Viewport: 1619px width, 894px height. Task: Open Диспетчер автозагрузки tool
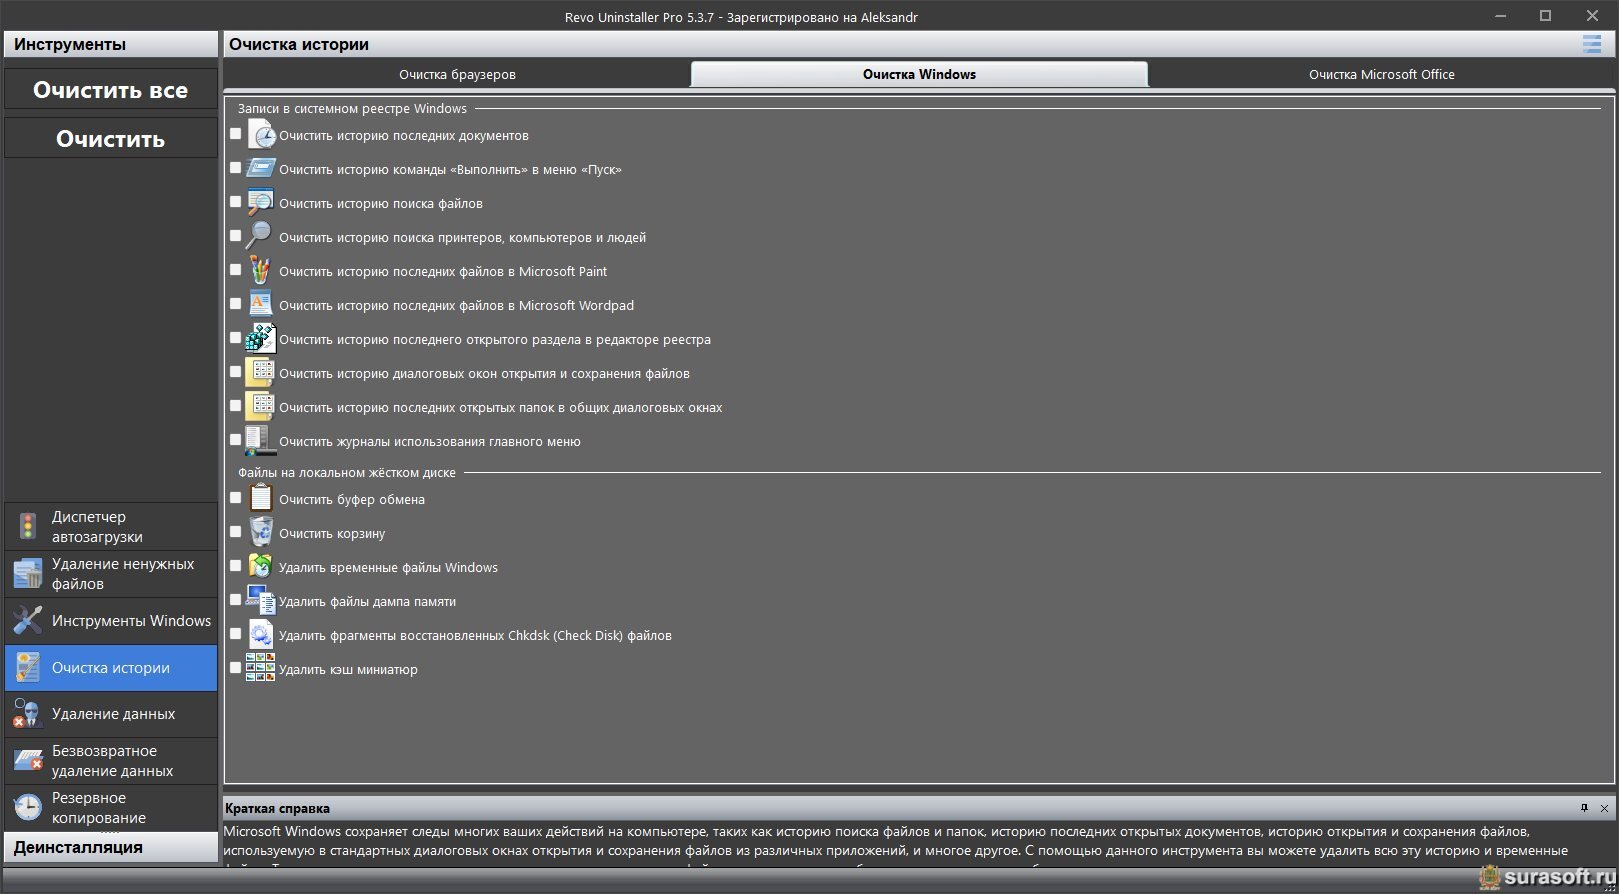(111, 526)
